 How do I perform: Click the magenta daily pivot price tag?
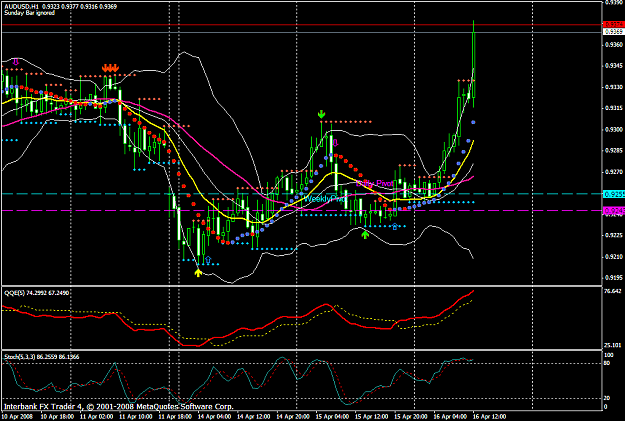click(613, 210)
